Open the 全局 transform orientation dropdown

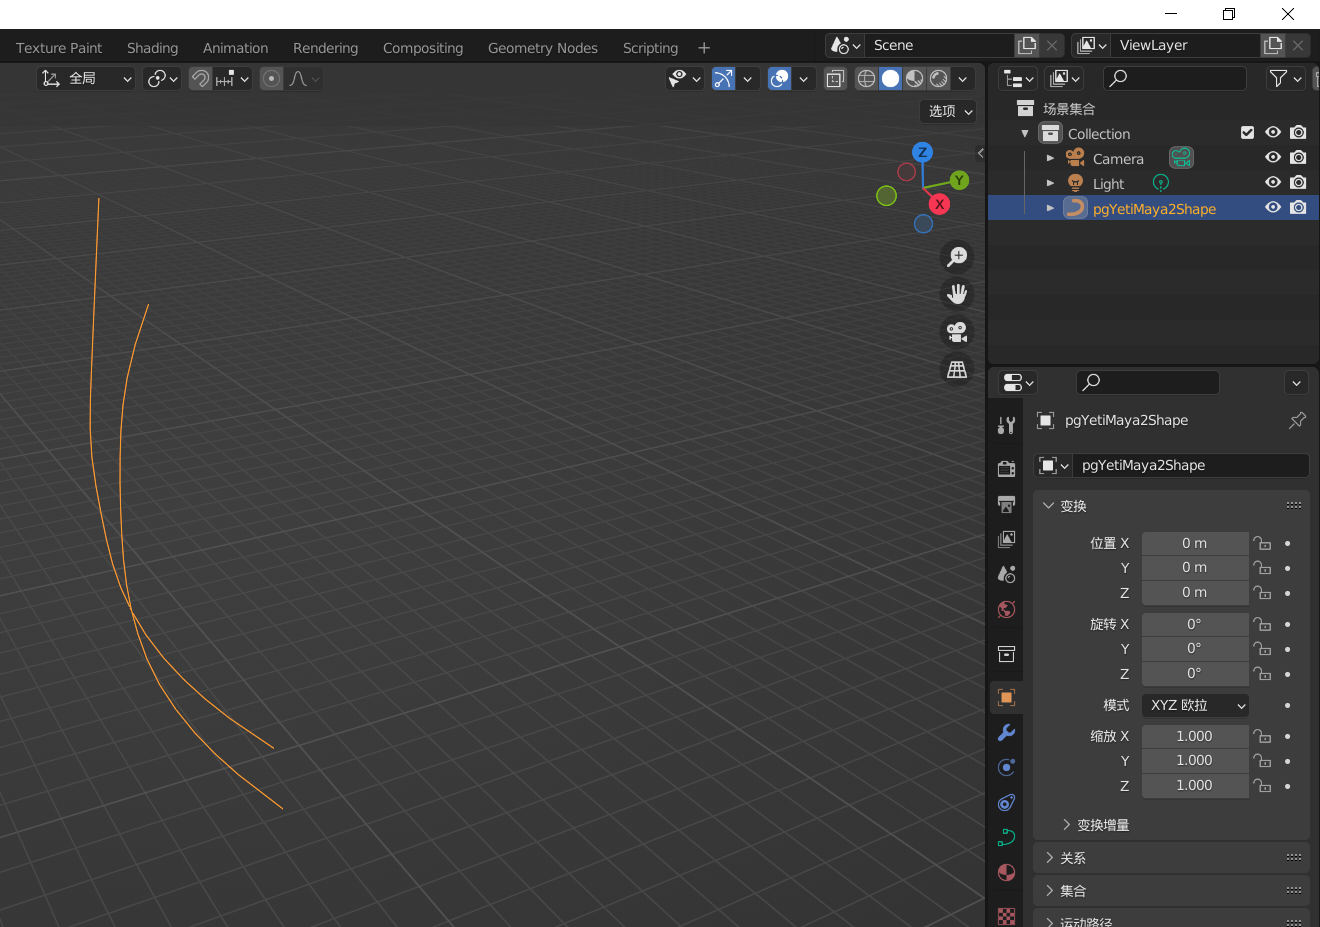pyautogui.click(x=86, y=79)
